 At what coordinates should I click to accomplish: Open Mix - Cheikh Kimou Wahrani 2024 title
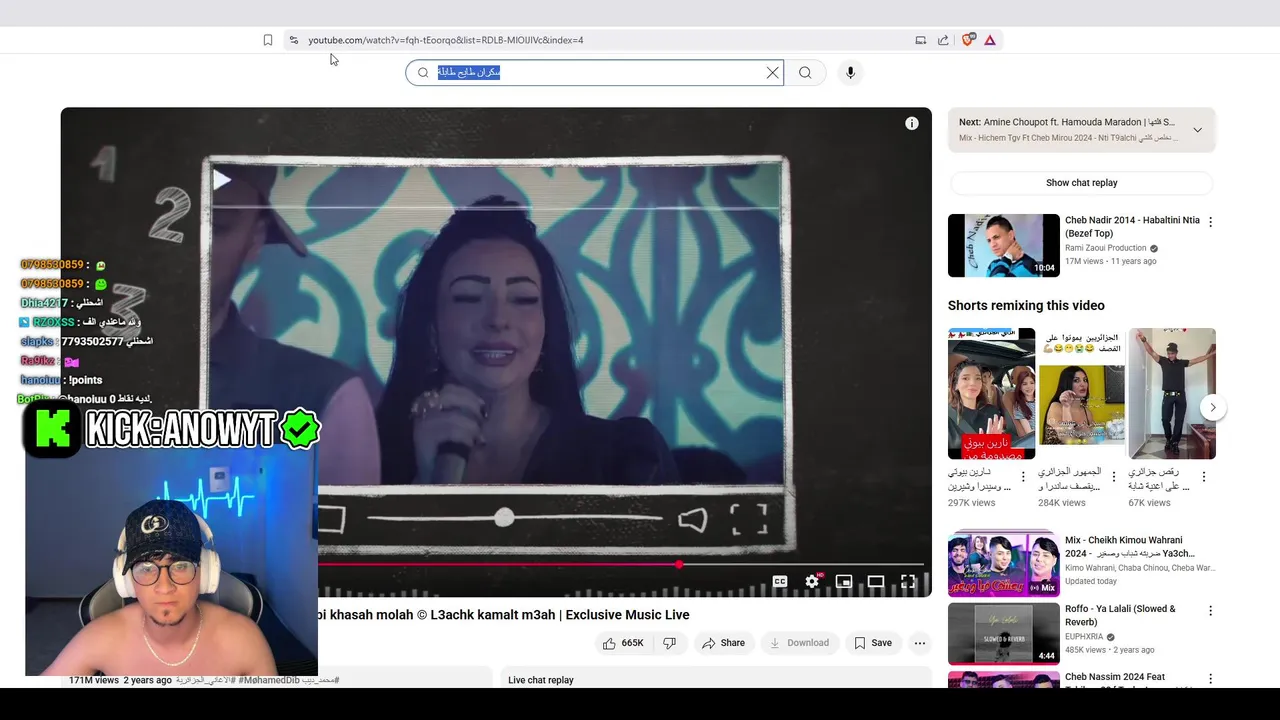(x=1130, y=546)
